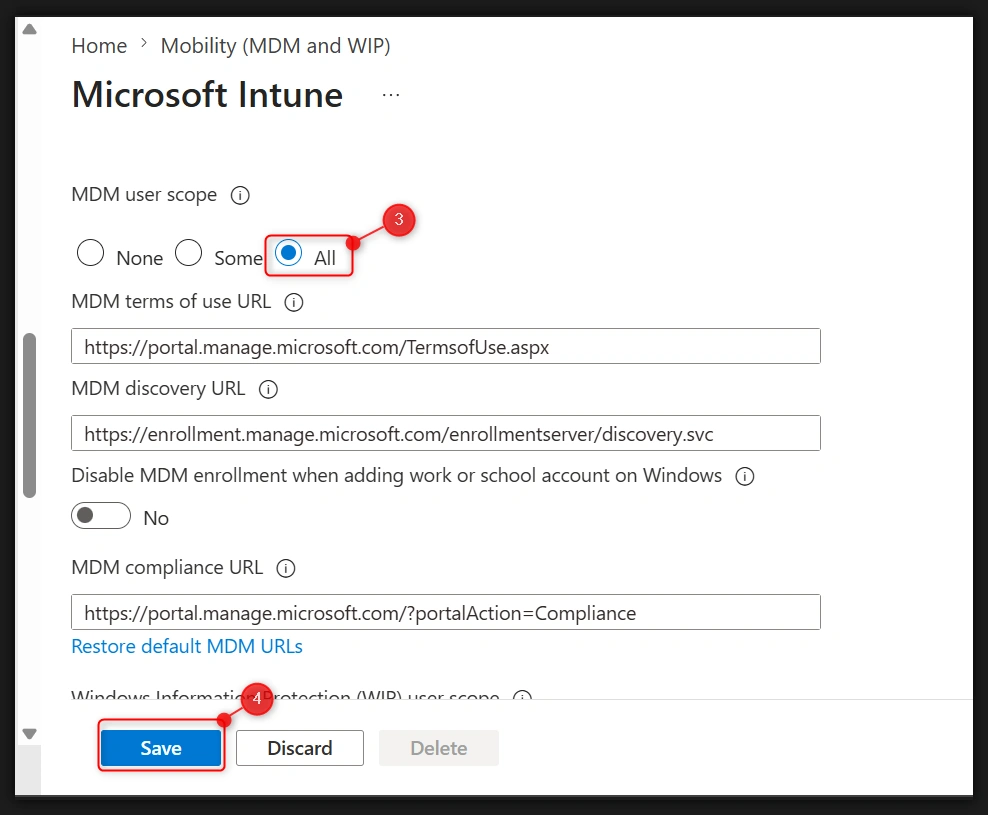Viewport: 988px width, 815px height.
Task: Go to Home breadcrumb
Action: pyautogui.click(x=99, y=46)
